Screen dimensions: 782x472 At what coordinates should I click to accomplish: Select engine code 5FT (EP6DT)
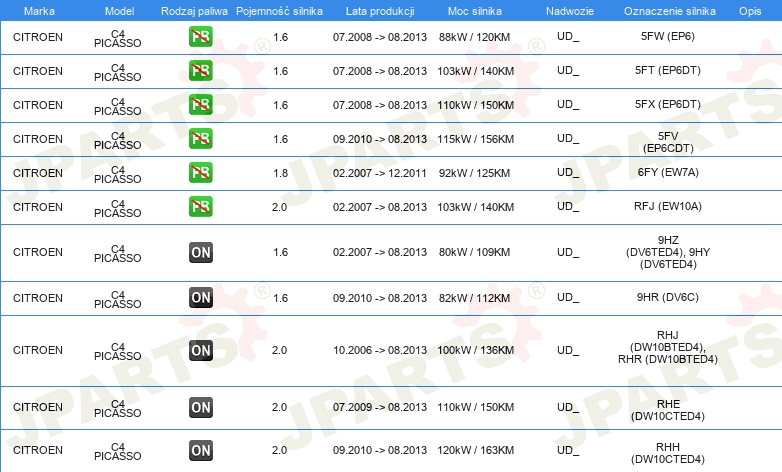pyautogui.click(x=668, y=70)
